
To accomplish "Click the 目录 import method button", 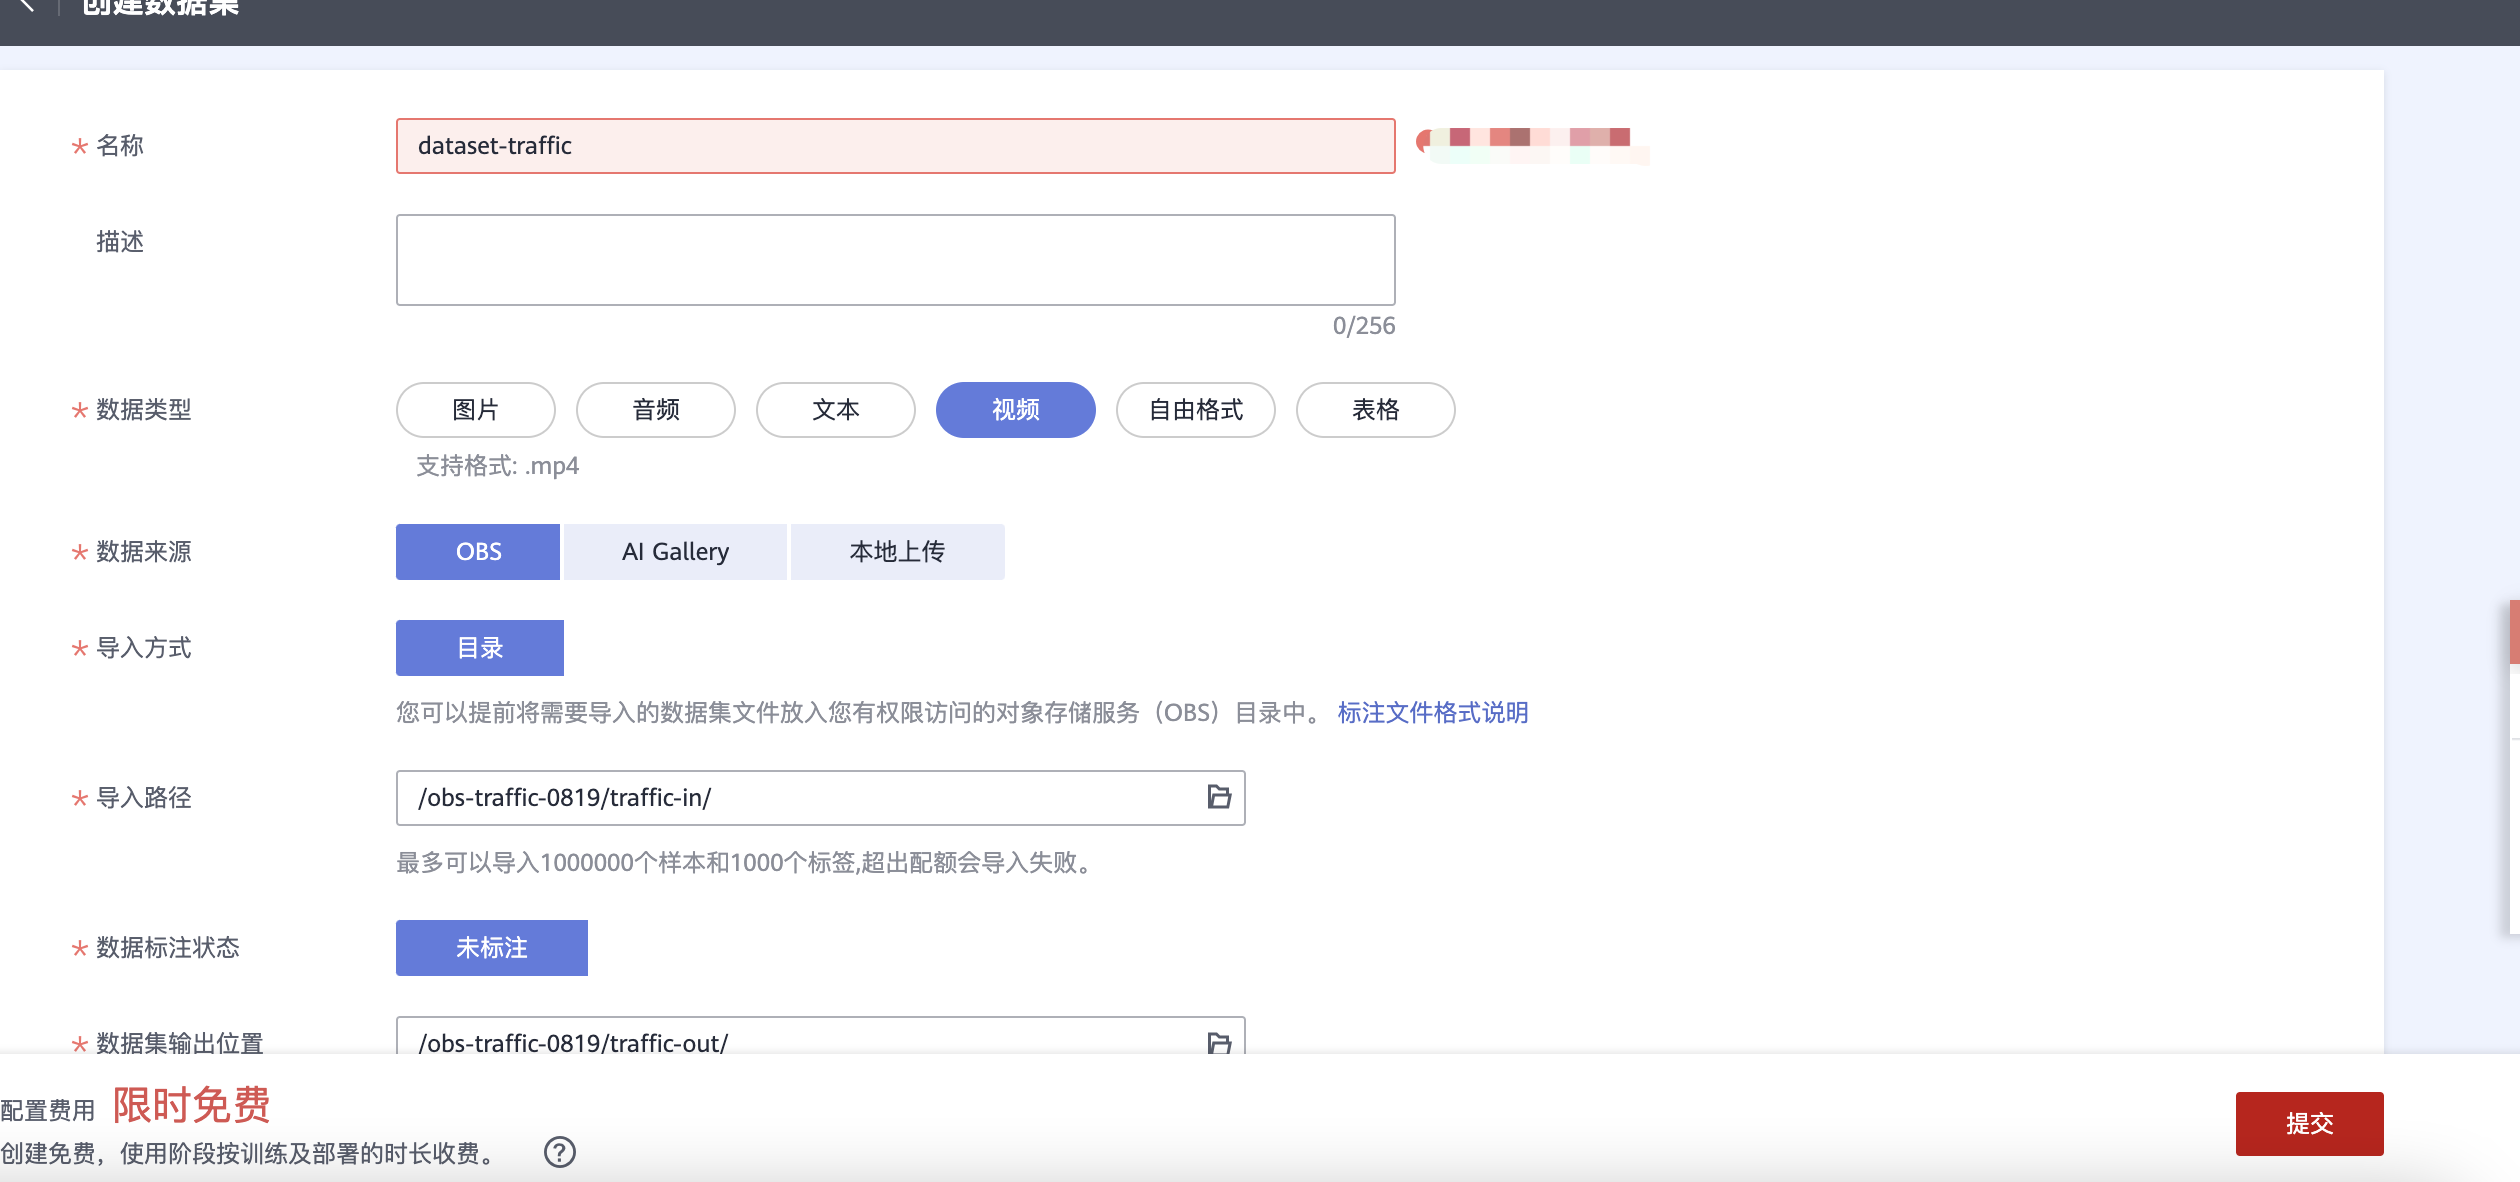I will [479, 647].
